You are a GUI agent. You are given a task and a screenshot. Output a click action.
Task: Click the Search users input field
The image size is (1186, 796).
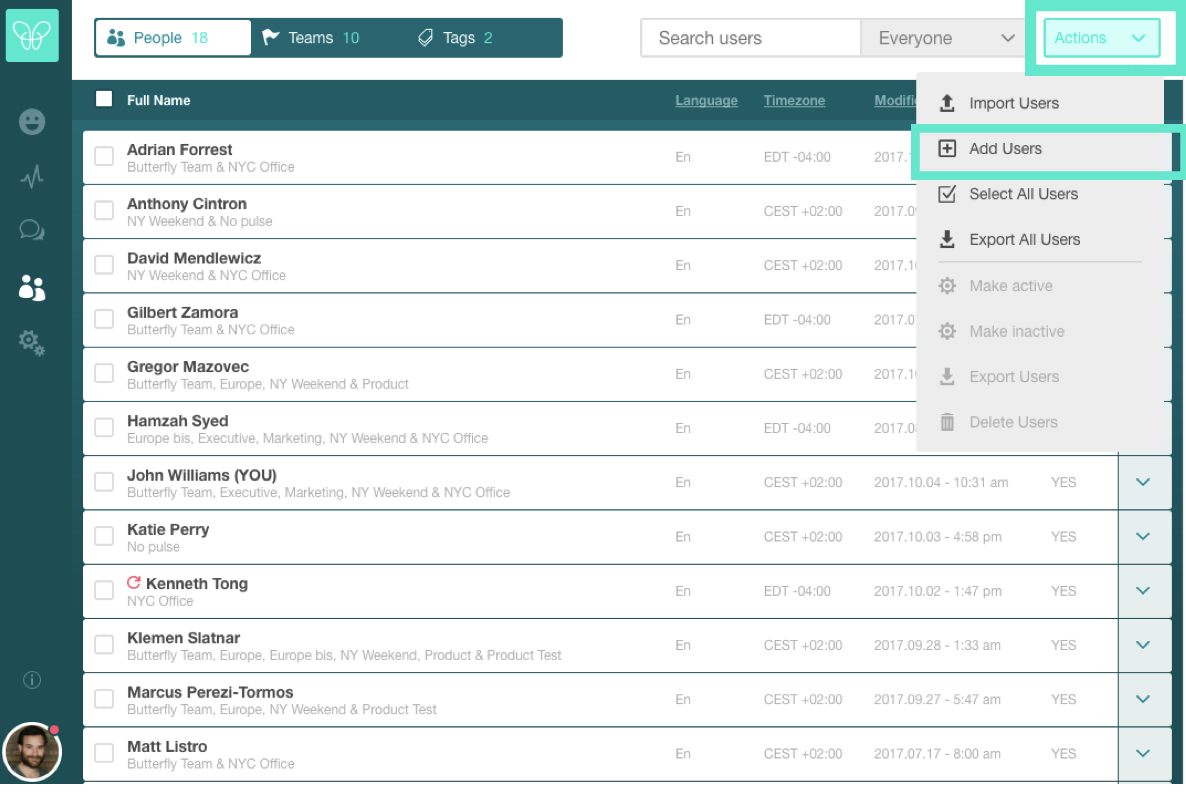750,38
